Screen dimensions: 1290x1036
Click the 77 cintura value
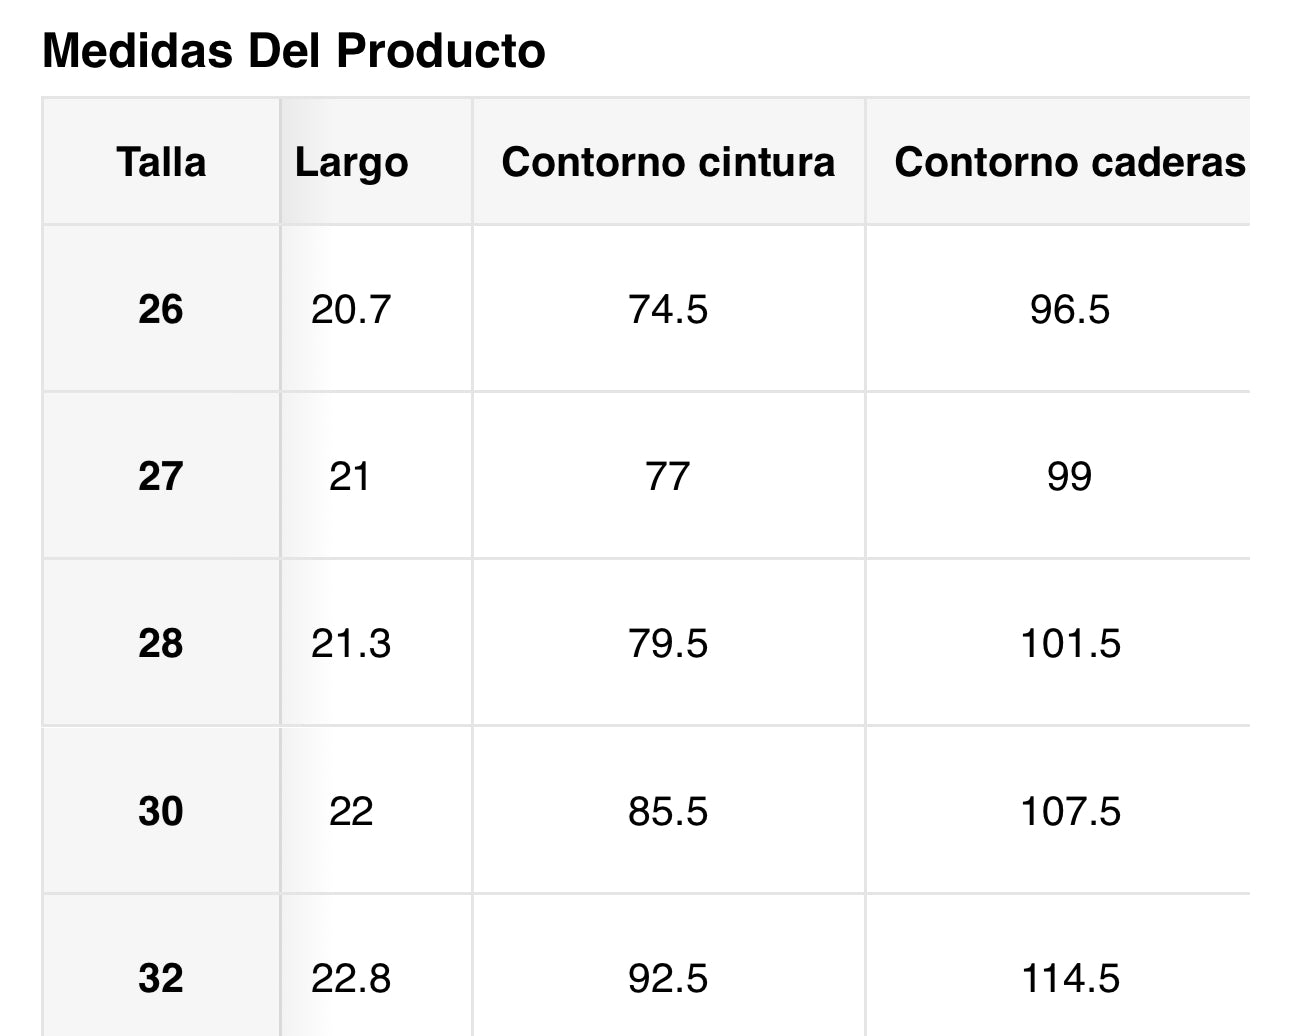click(668, 476)
